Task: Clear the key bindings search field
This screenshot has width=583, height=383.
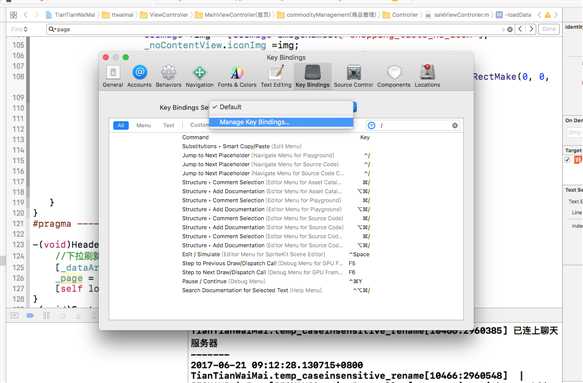Action: click(455, 125)
